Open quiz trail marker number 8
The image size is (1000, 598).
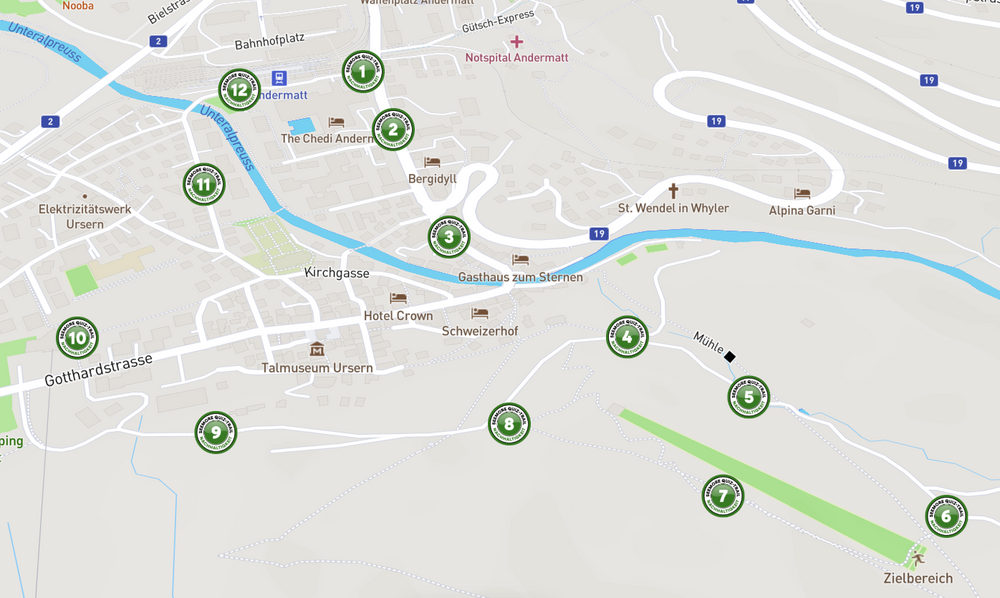(509, 424)
